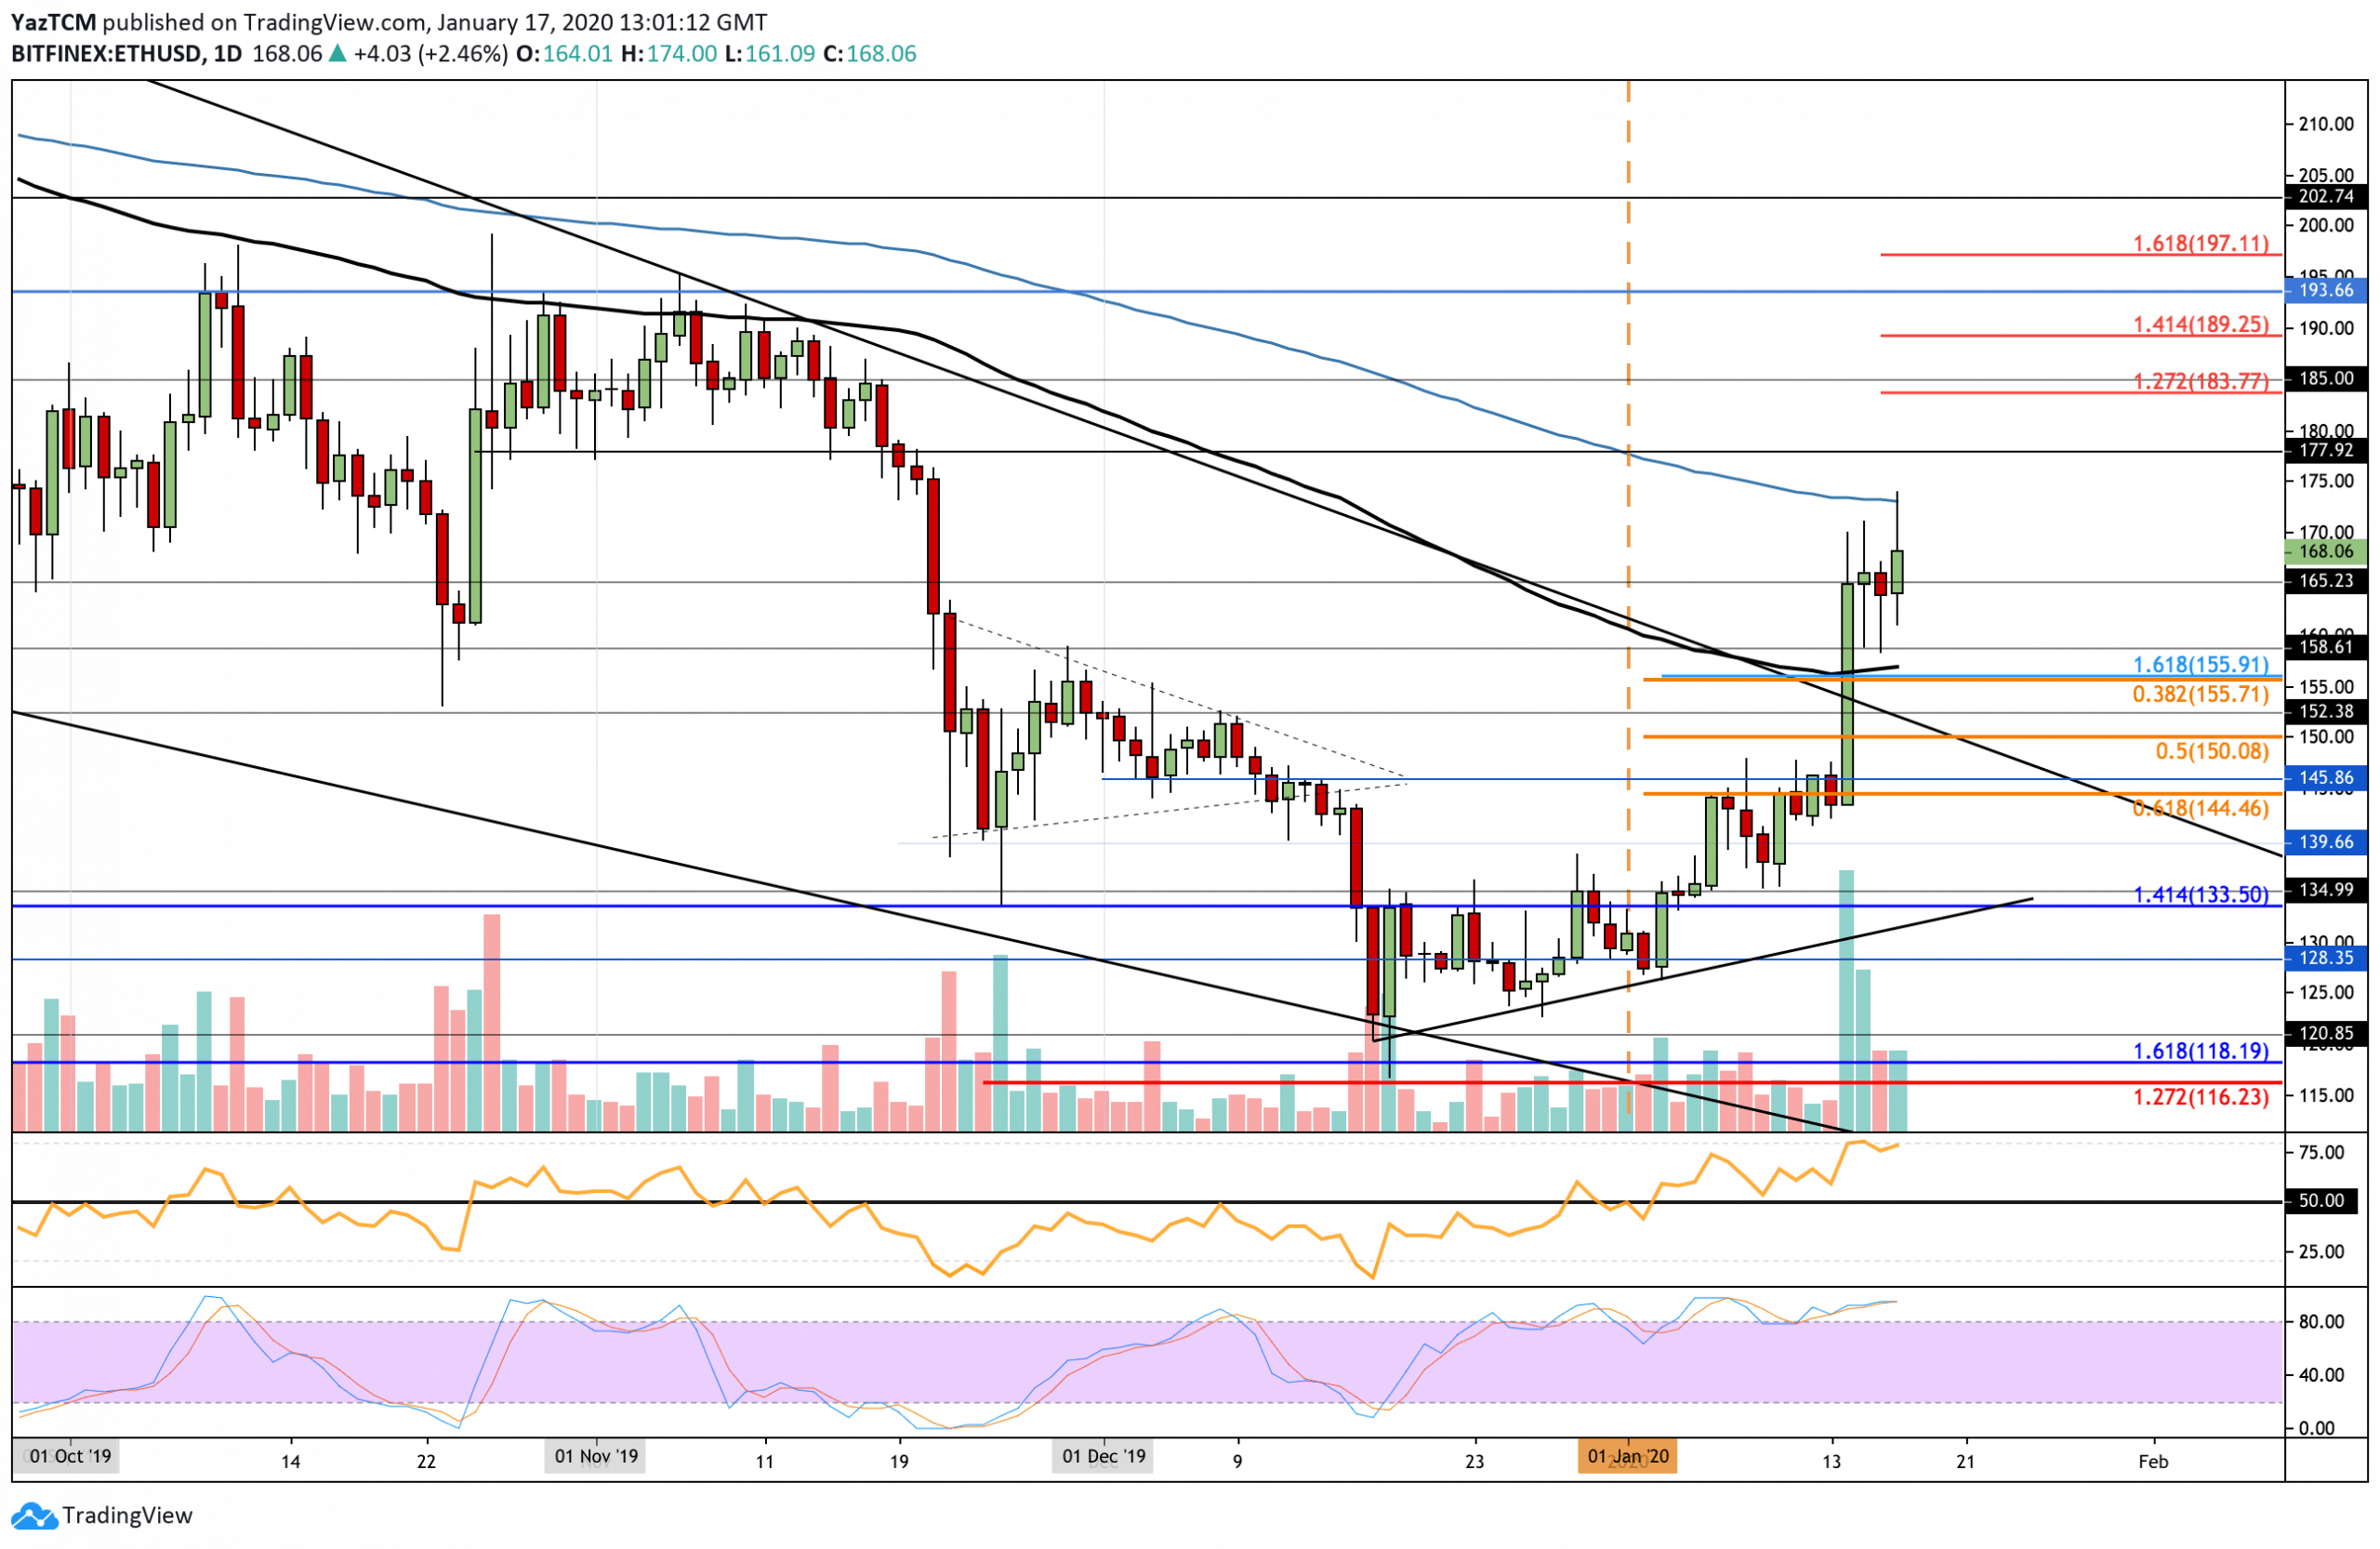2380x1549 pixels.
Task: Click the 01 Oct '19 date label
Action: (70, 1456)
